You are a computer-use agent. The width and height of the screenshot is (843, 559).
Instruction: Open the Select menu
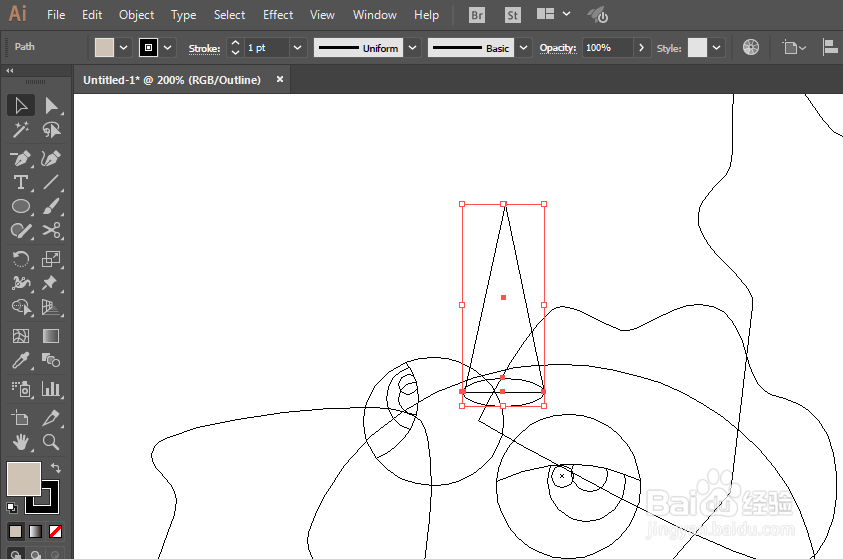coord(230,15)
